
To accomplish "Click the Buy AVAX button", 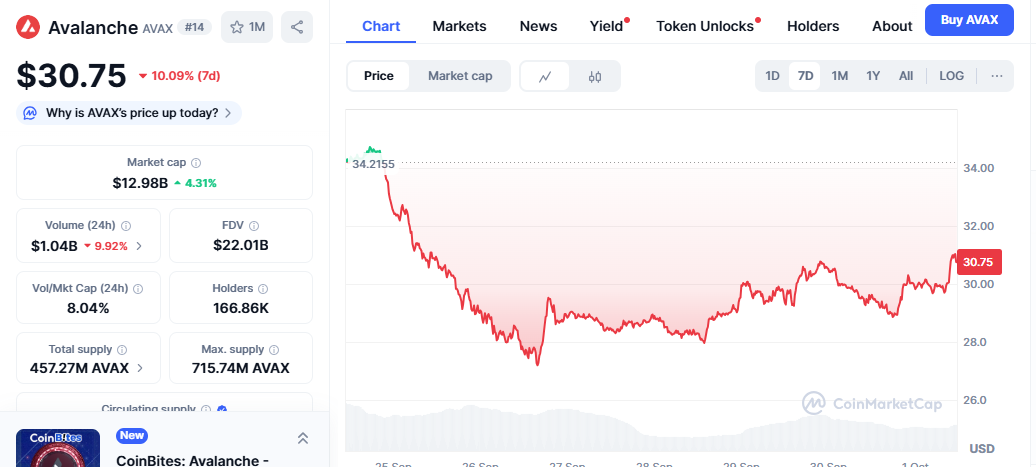I will tap(969, 20).
